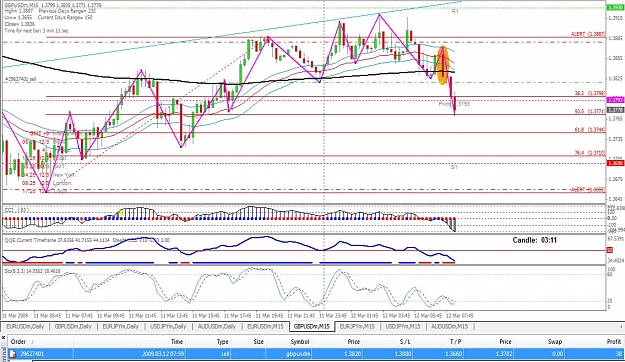The height and width of the screenshot is (362, 625).
Task: Open the USDJPYm,M15 chart tab
Action: pyautogui.click(x=402, y=327)
